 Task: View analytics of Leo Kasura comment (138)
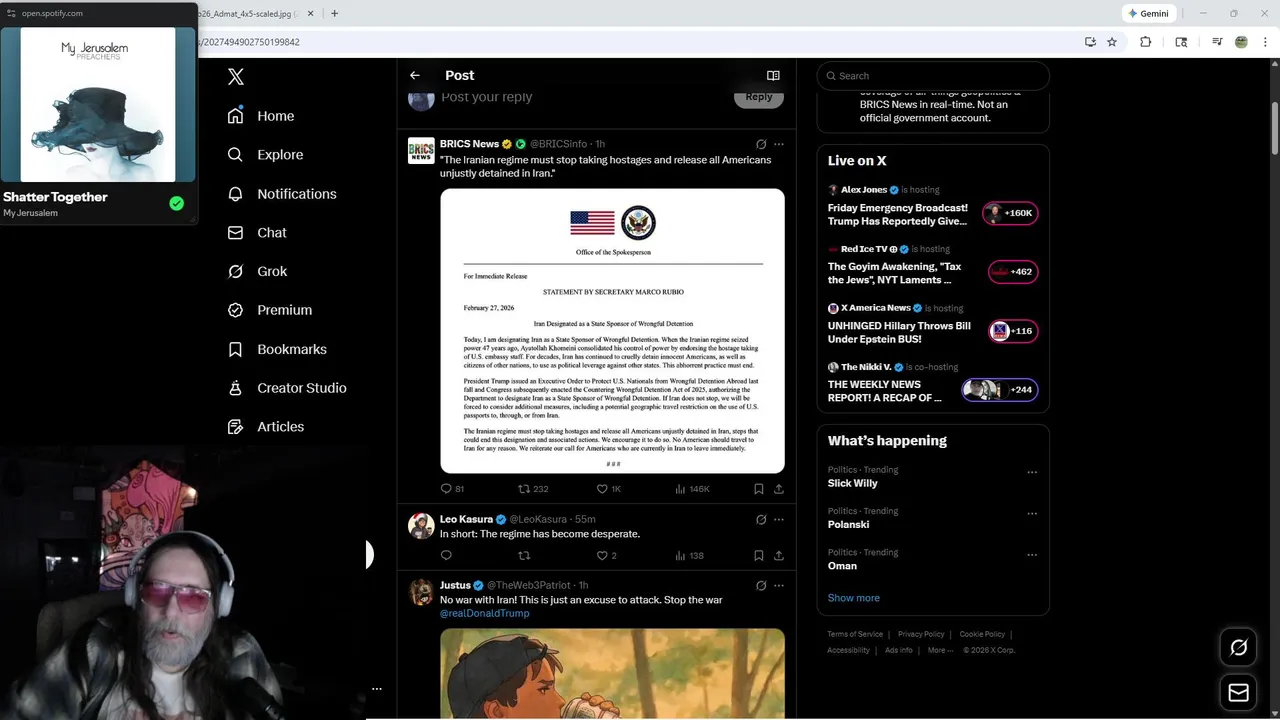[689, 555]
